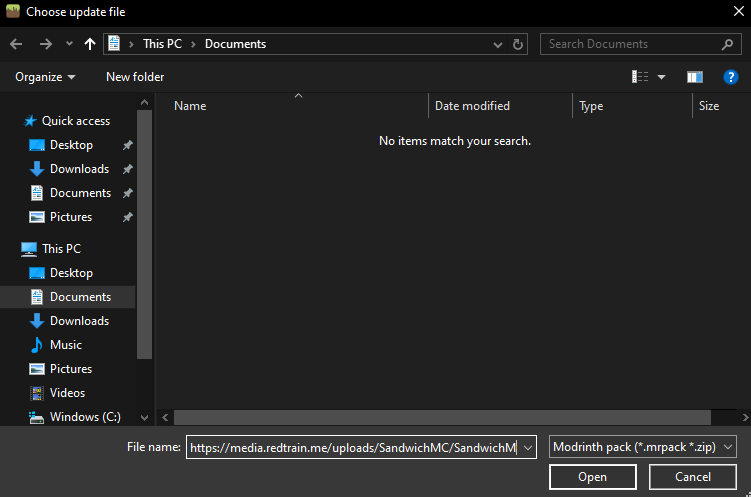The width and height of the screenshot is (751, 497).
Task: Click navigation pane scroll down arrow
Action: pyautogui.click(x=144, y=418)
